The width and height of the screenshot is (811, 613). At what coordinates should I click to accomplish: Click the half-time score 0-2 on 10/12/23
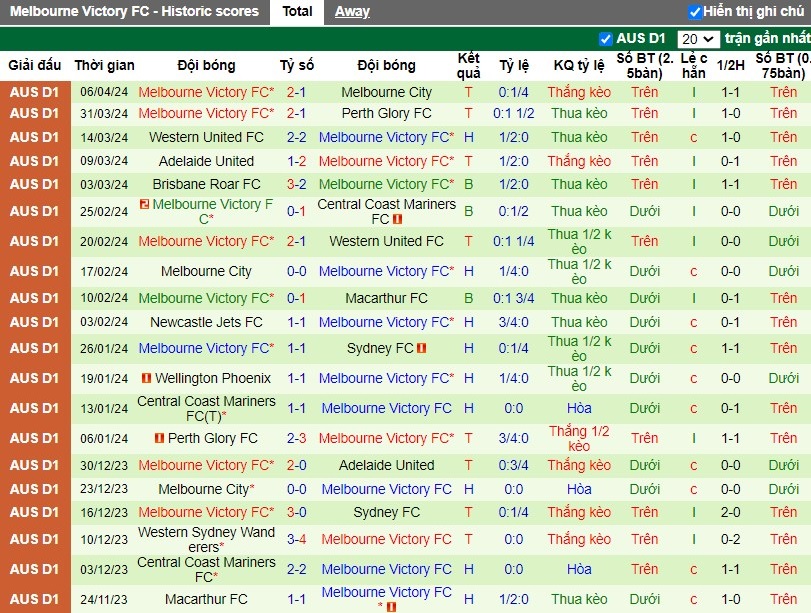pos(730,539)
